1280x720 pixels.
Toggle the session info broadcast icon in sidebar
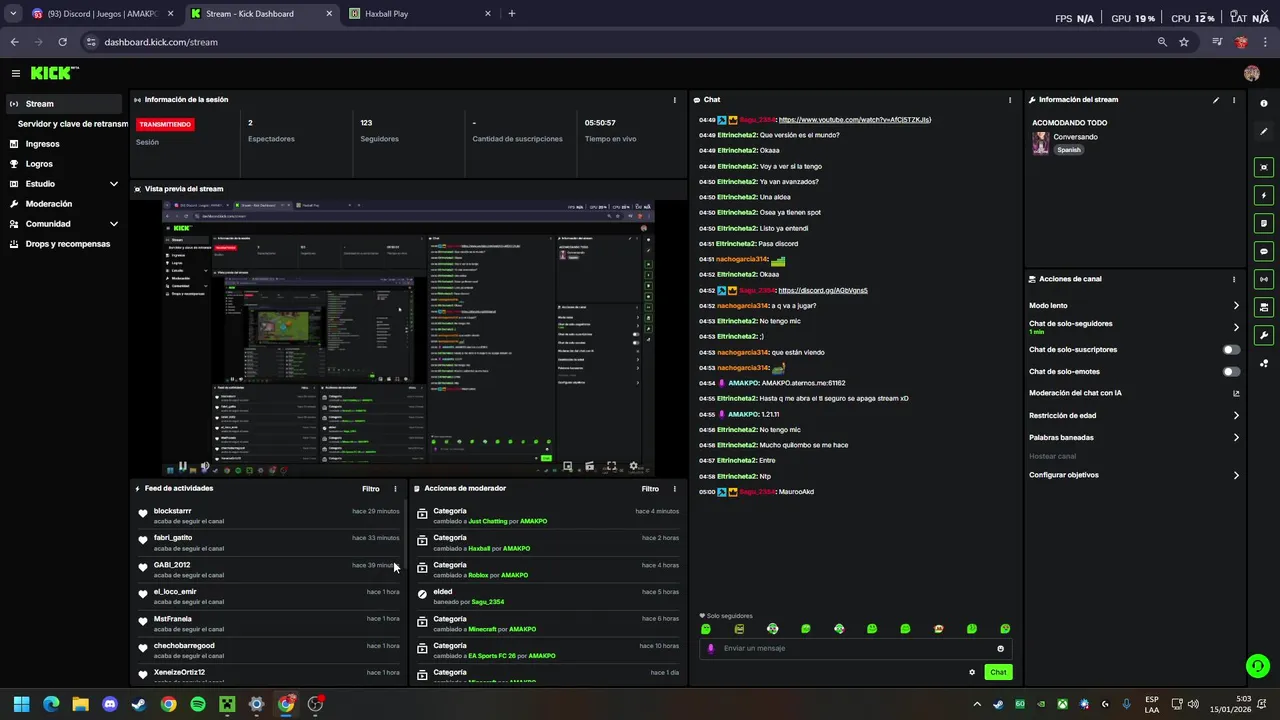1264,279
